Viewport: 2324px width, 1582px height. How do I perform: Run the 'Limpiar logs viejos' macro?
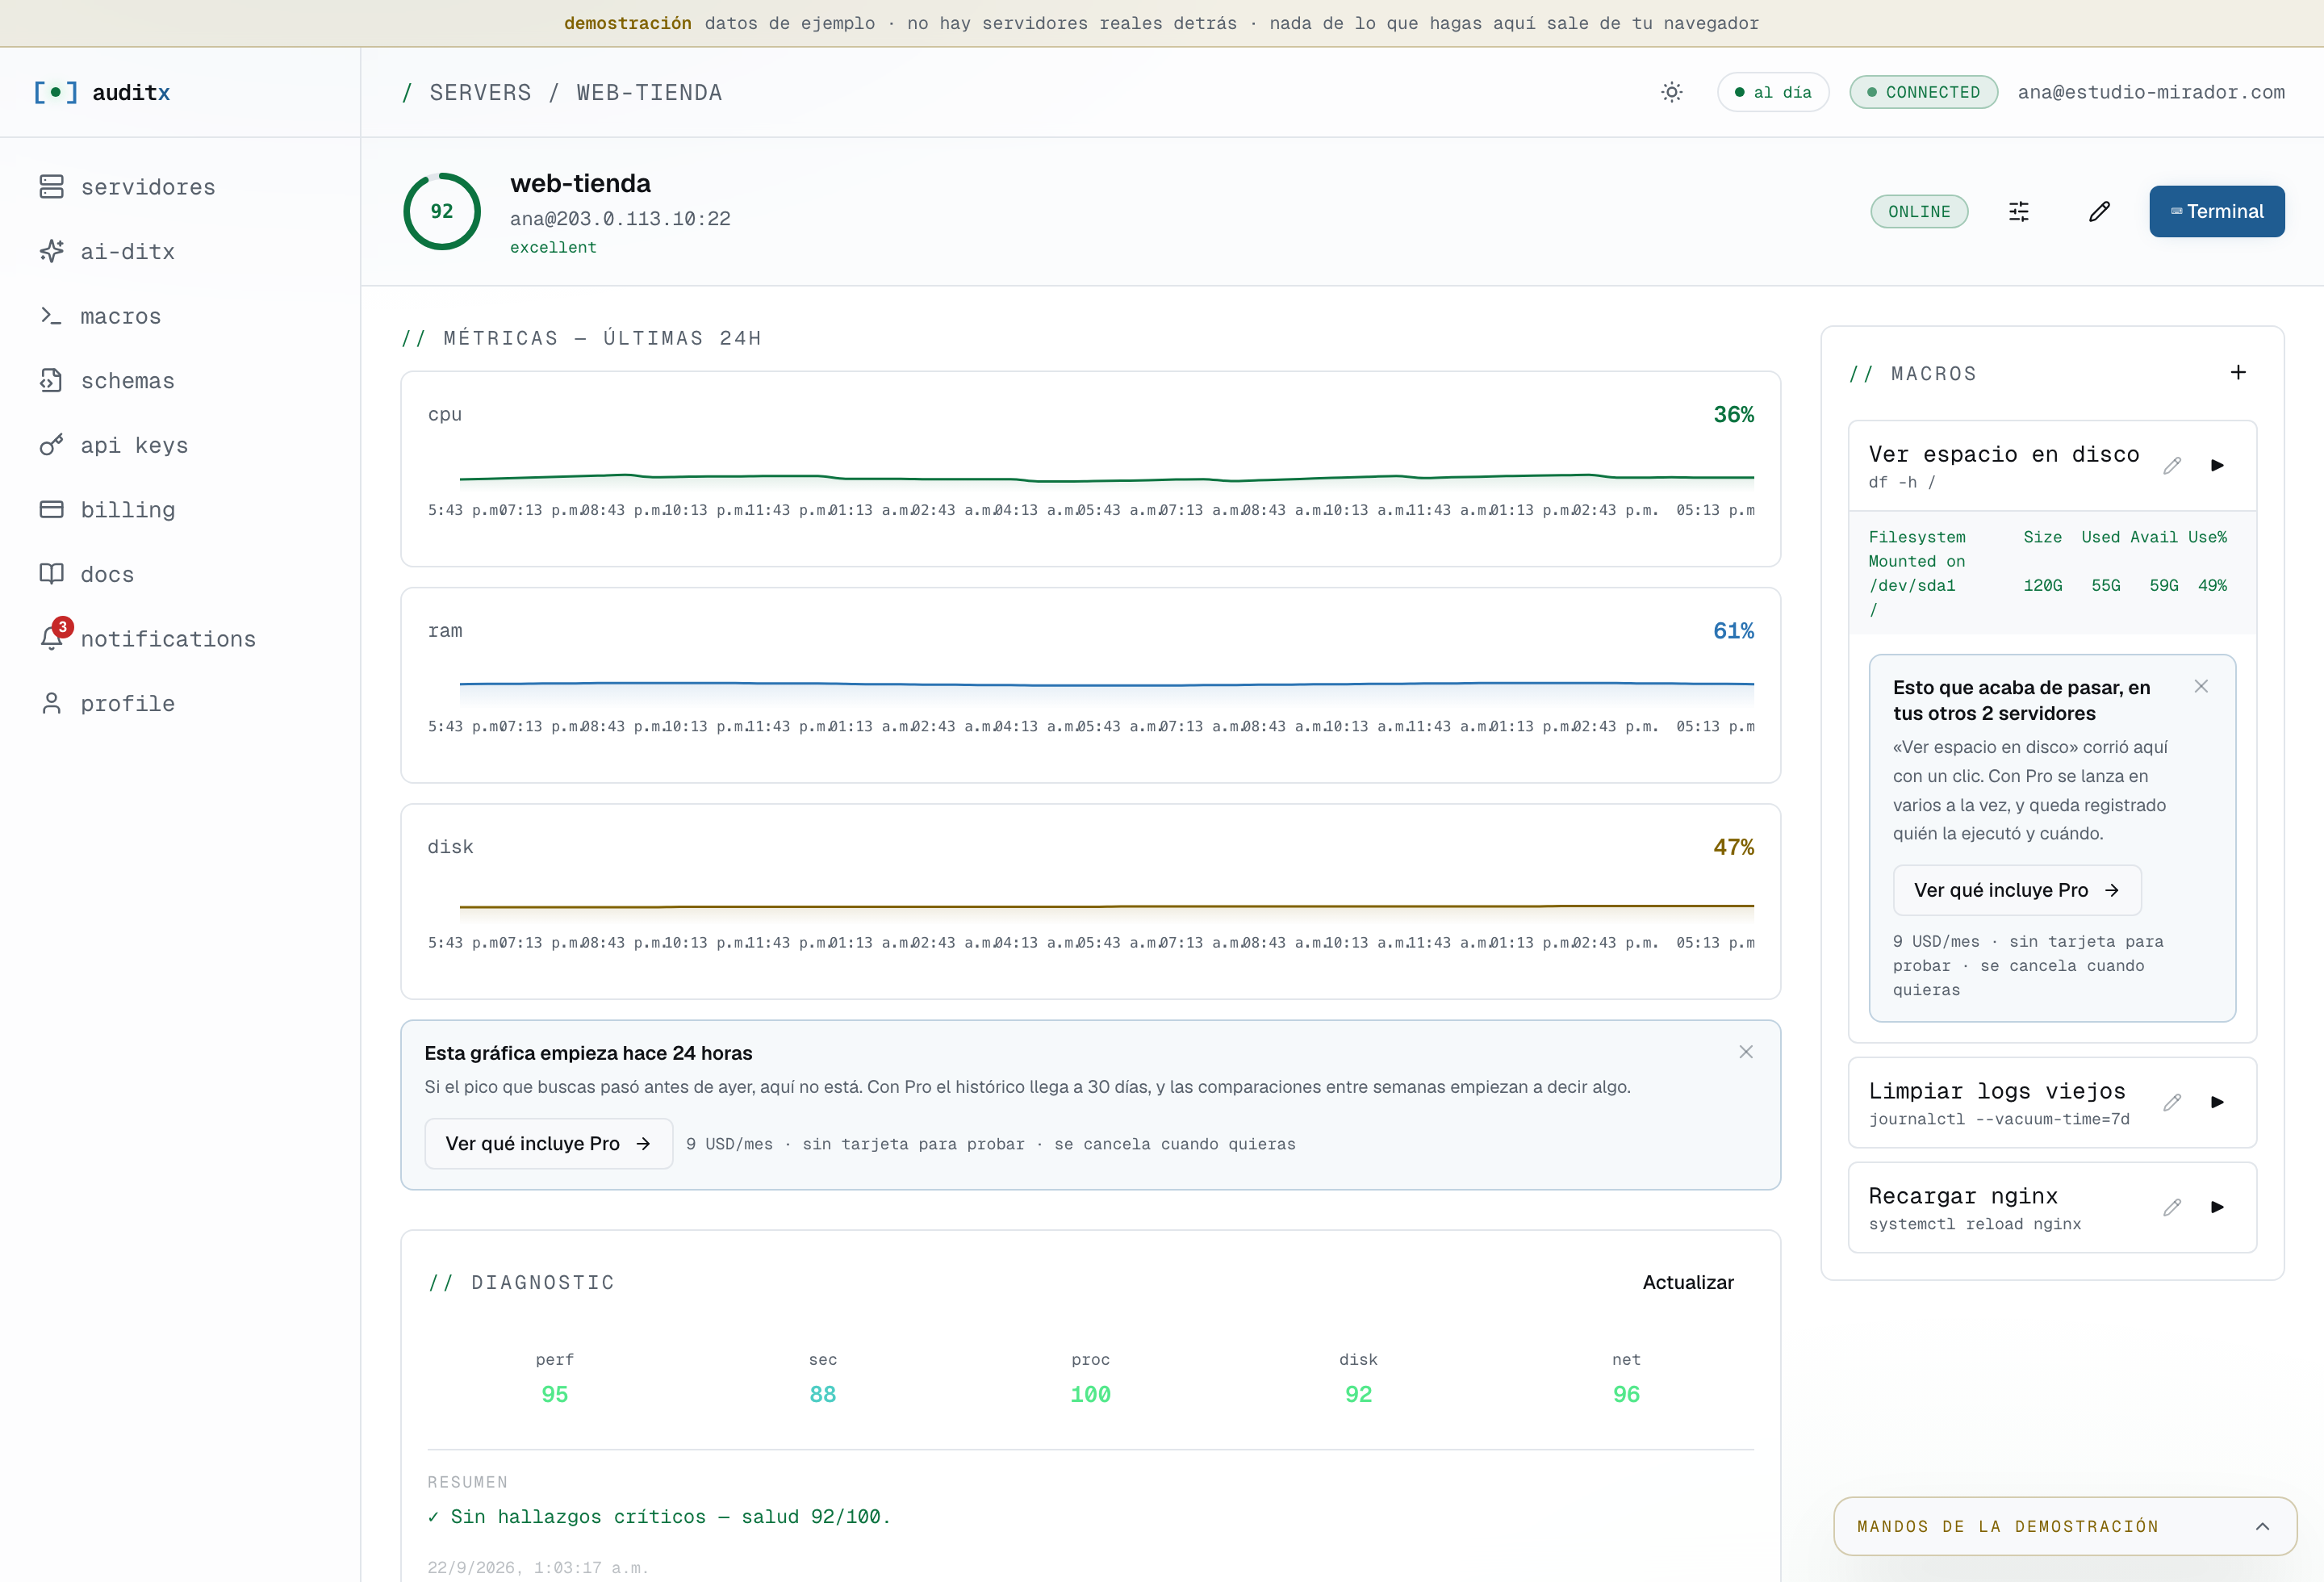pos(2217,1103)
